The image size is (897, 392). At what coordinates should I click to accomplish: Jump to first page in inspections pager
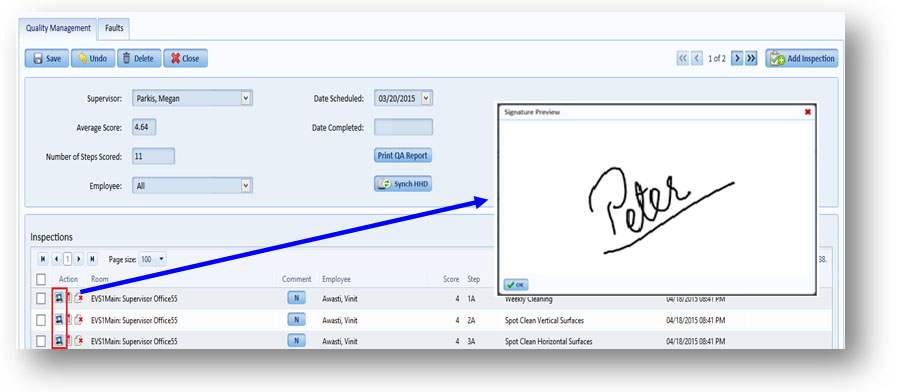pyautogui.click(x=43, y=259)
